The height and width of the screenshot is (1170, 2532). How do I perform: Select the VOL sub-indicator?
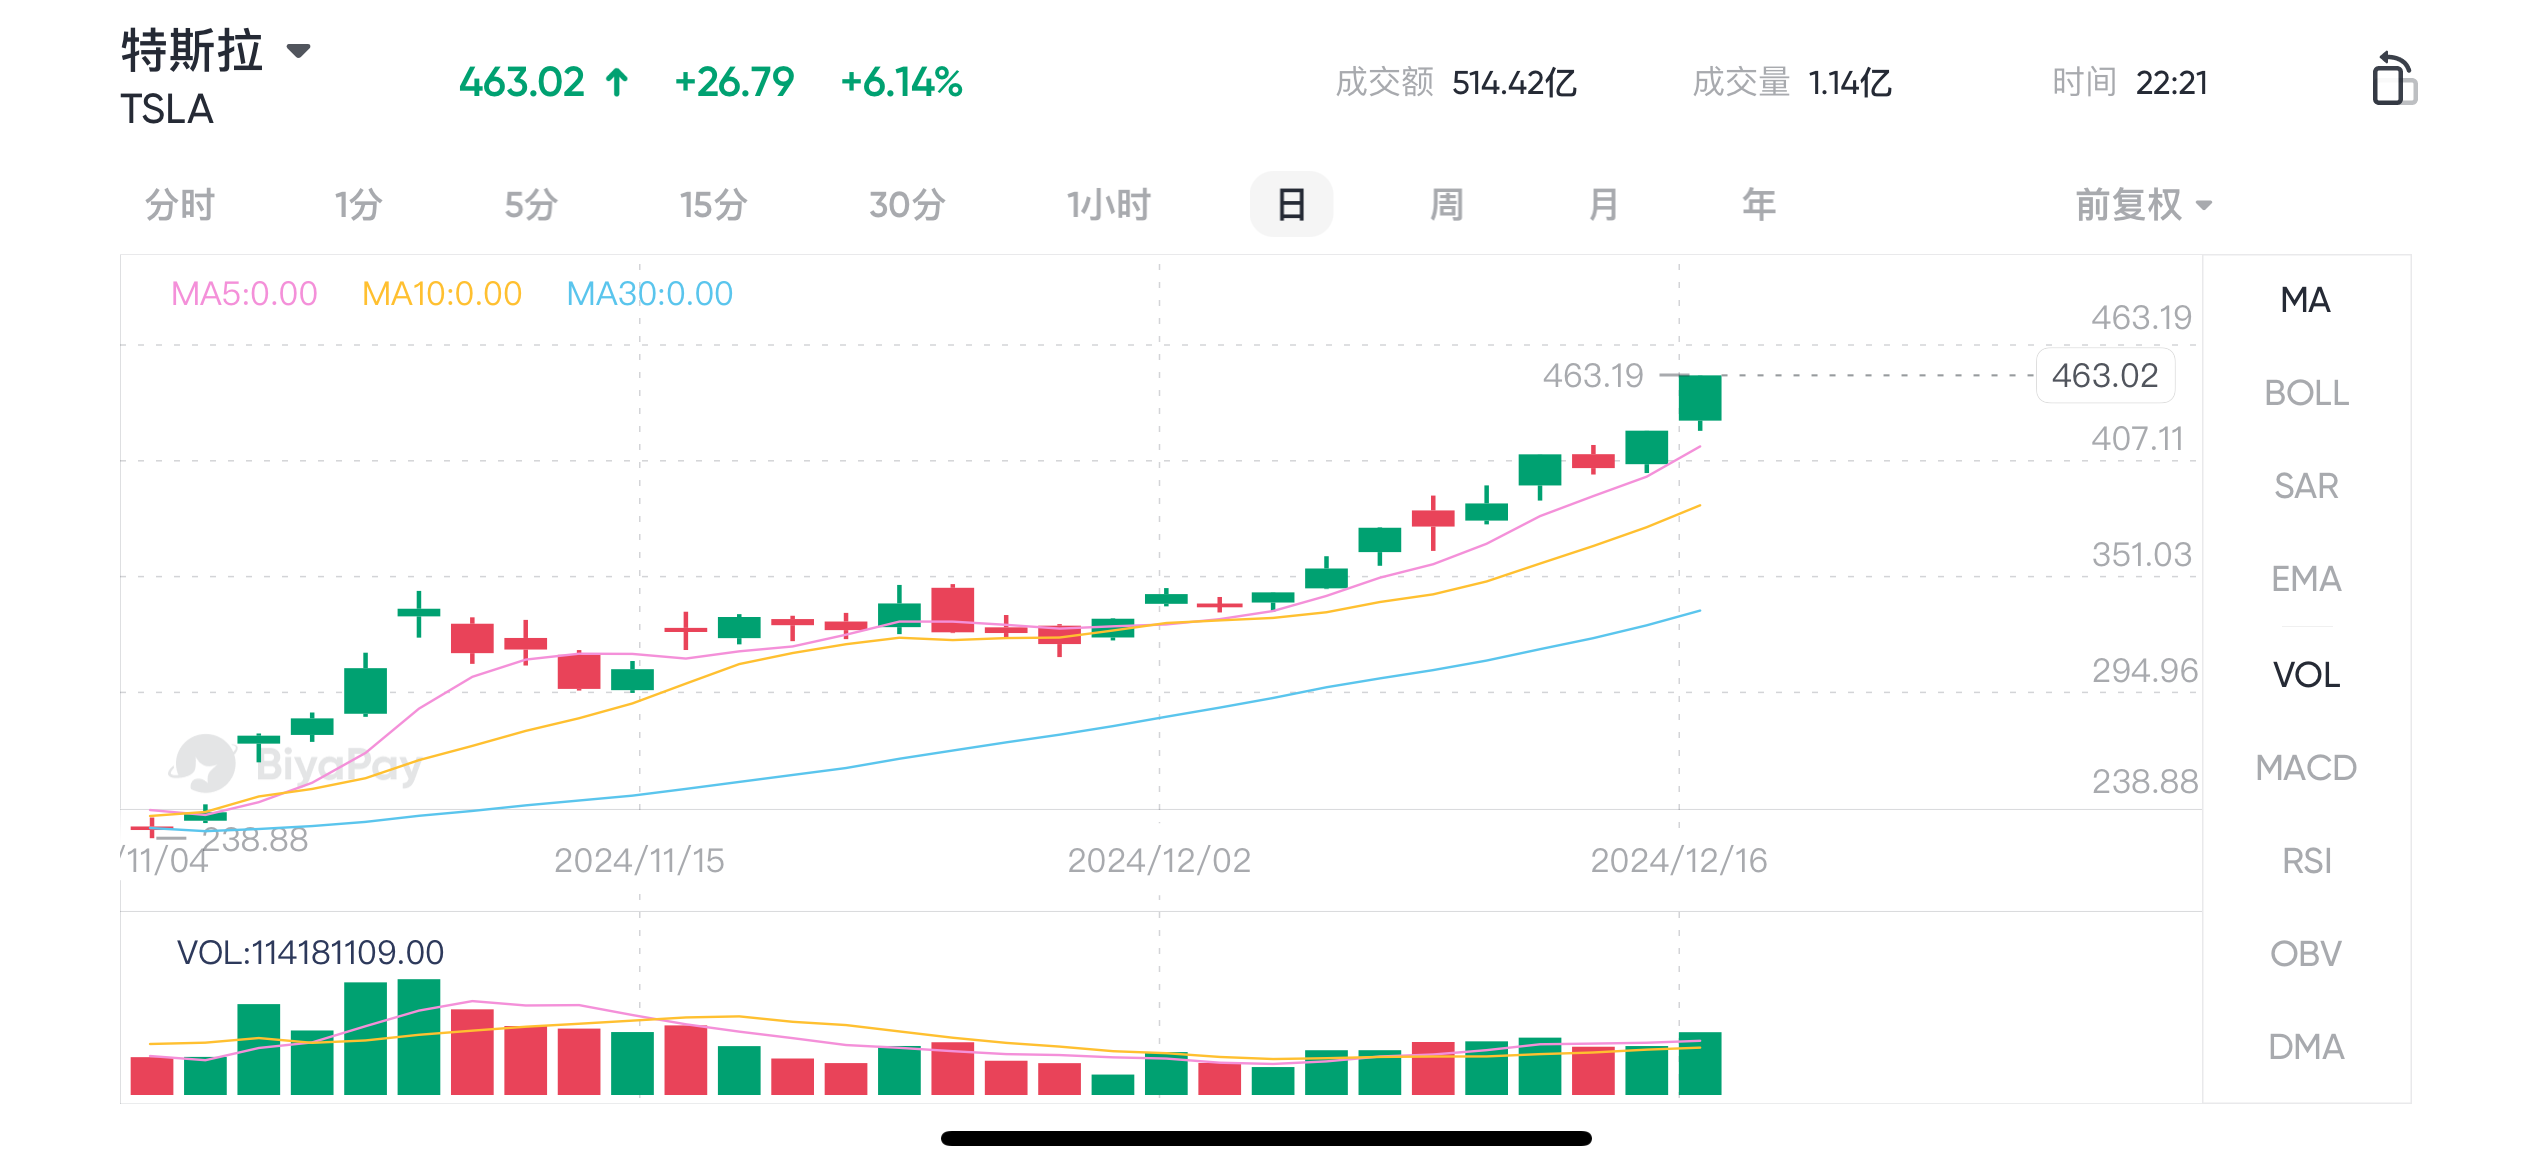2306,675
